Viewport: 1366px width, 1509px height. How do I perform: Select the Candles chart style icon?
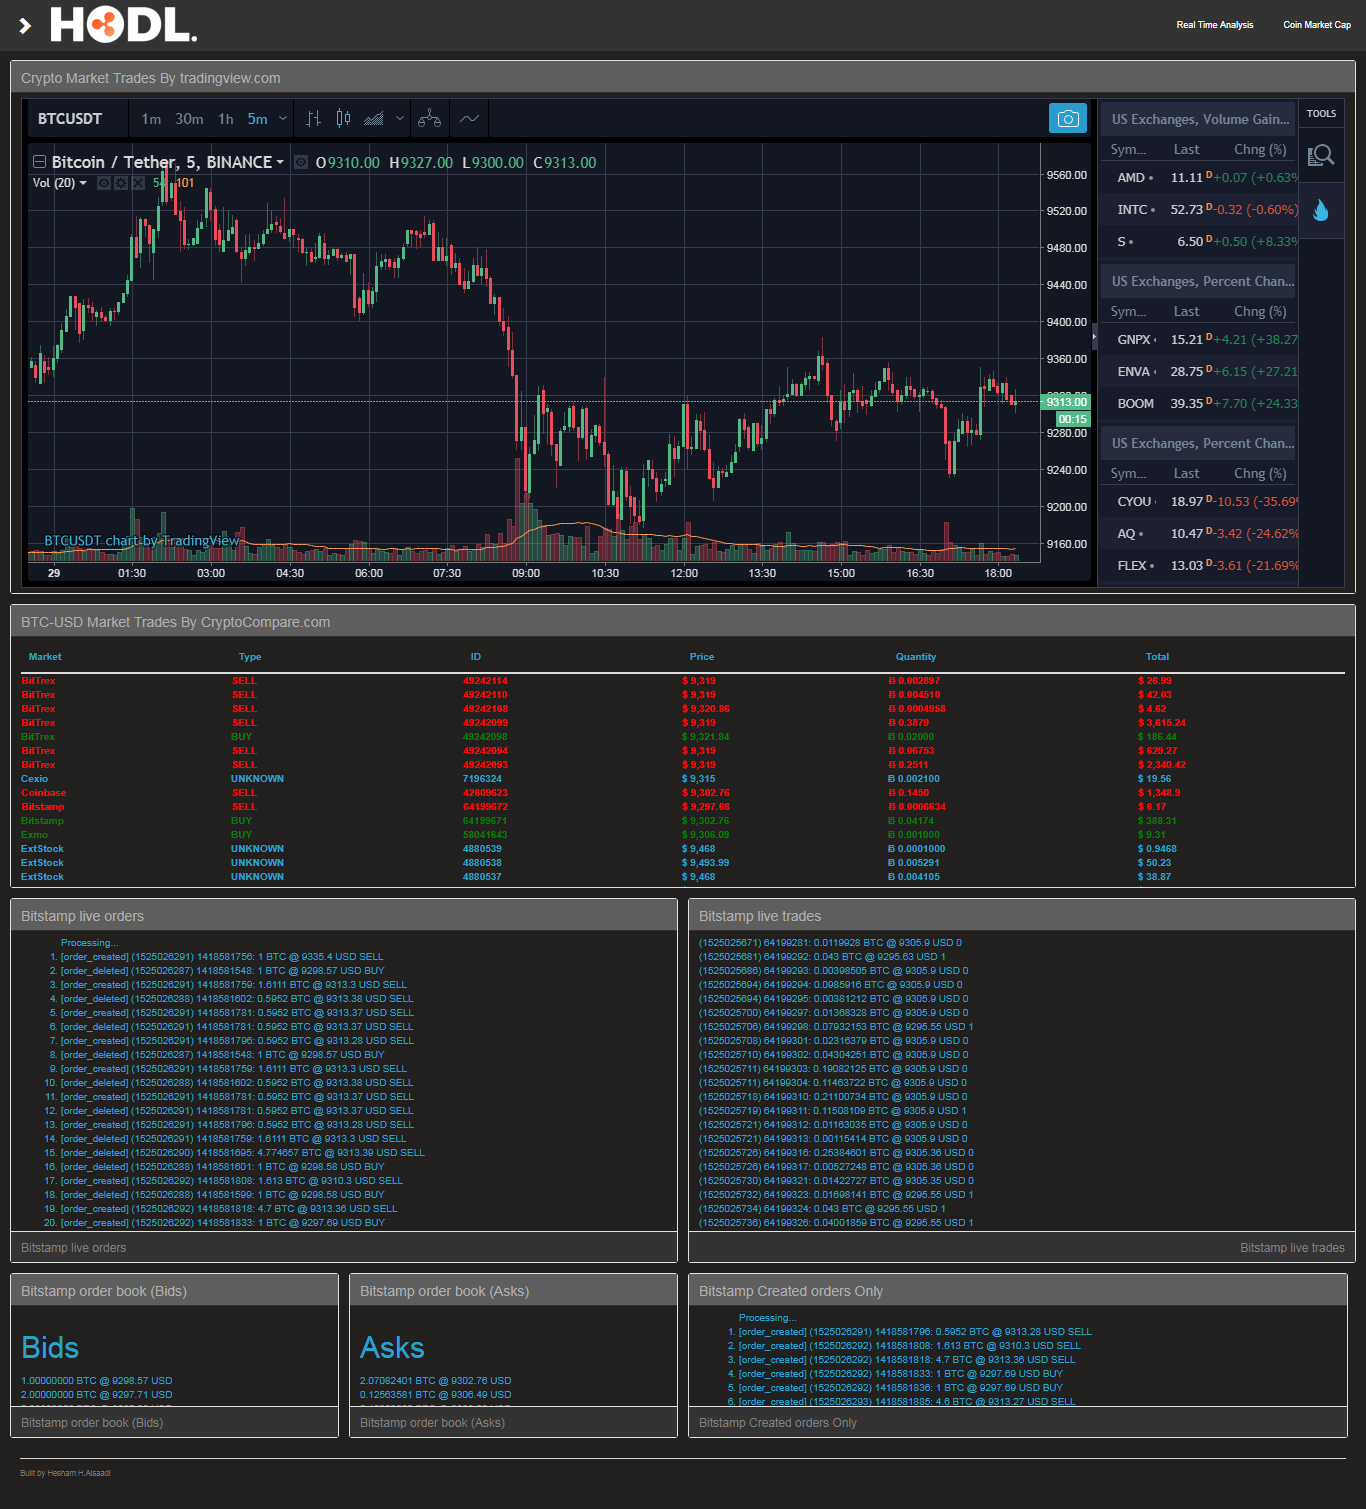coord(343,118)
